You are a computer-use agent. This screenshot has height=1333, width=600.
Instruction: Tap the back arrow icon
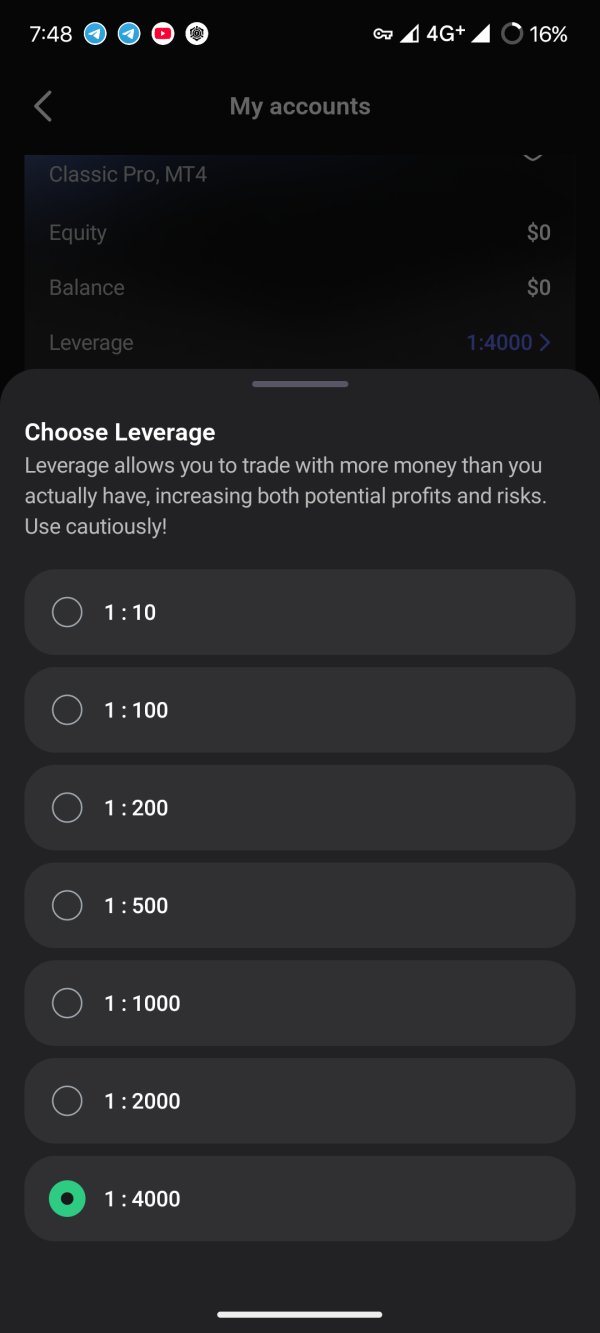click(x=42, y=106)
